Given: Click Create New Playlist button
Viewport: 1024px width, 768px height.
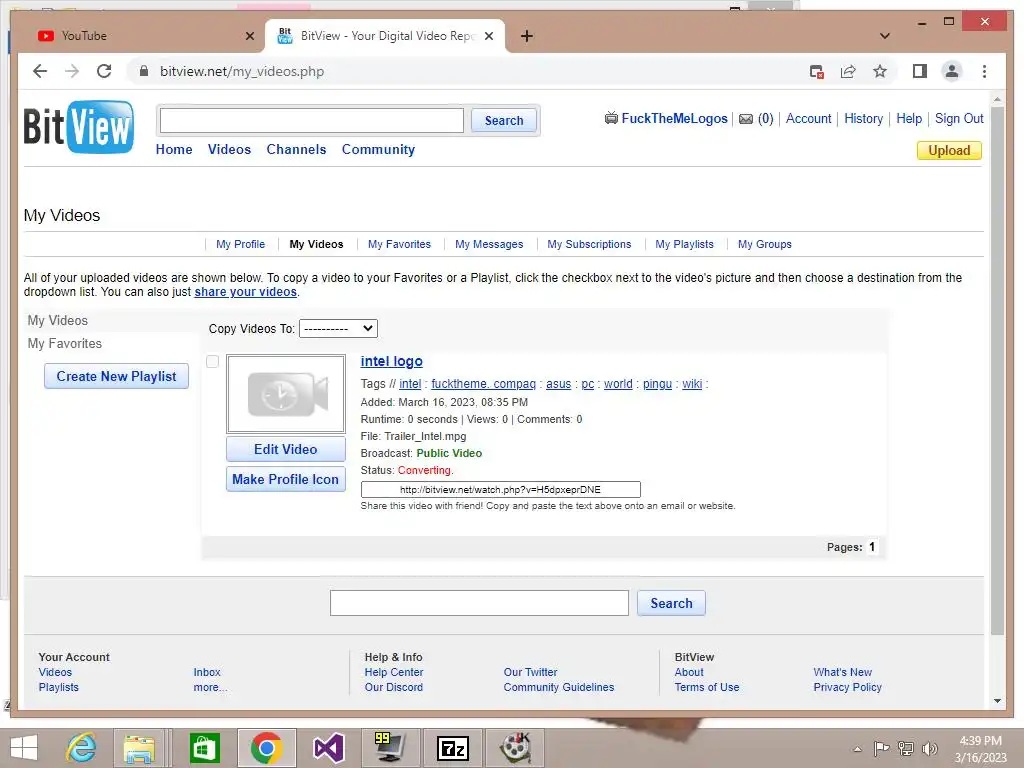Looking at the screenshot, I should pyautogui.click(x=116, y=376).
